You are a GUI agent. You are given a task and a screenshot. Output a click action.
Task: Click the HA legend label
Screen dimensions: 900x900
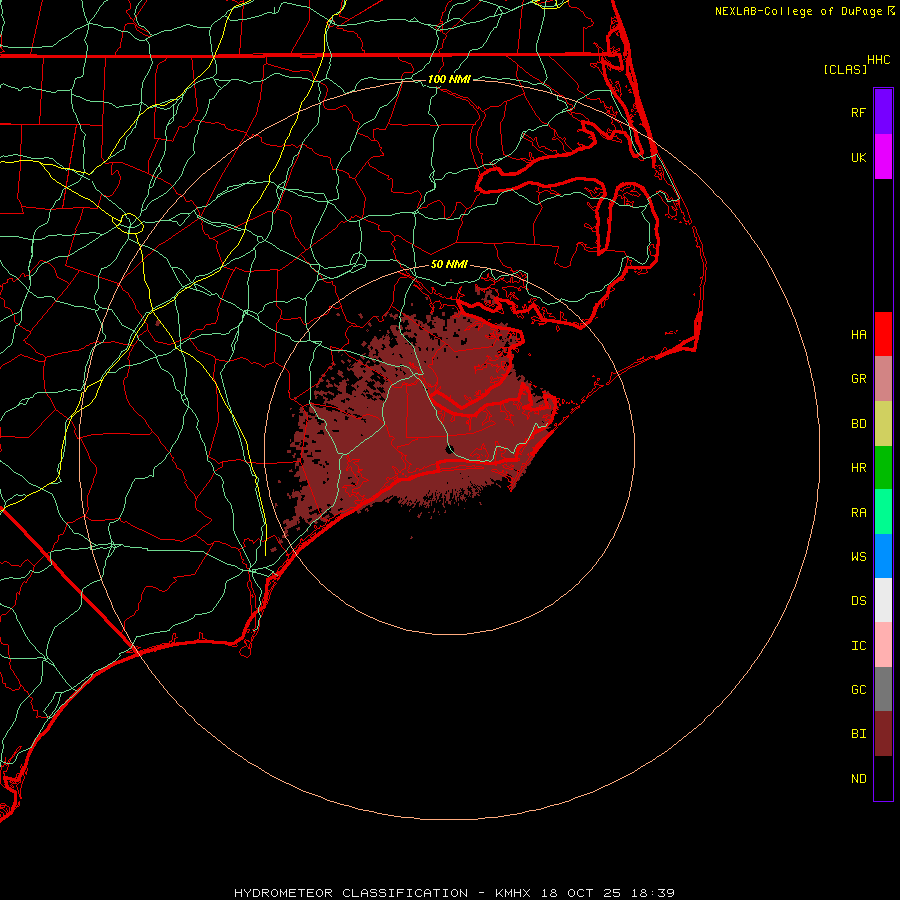pos(858,334)
